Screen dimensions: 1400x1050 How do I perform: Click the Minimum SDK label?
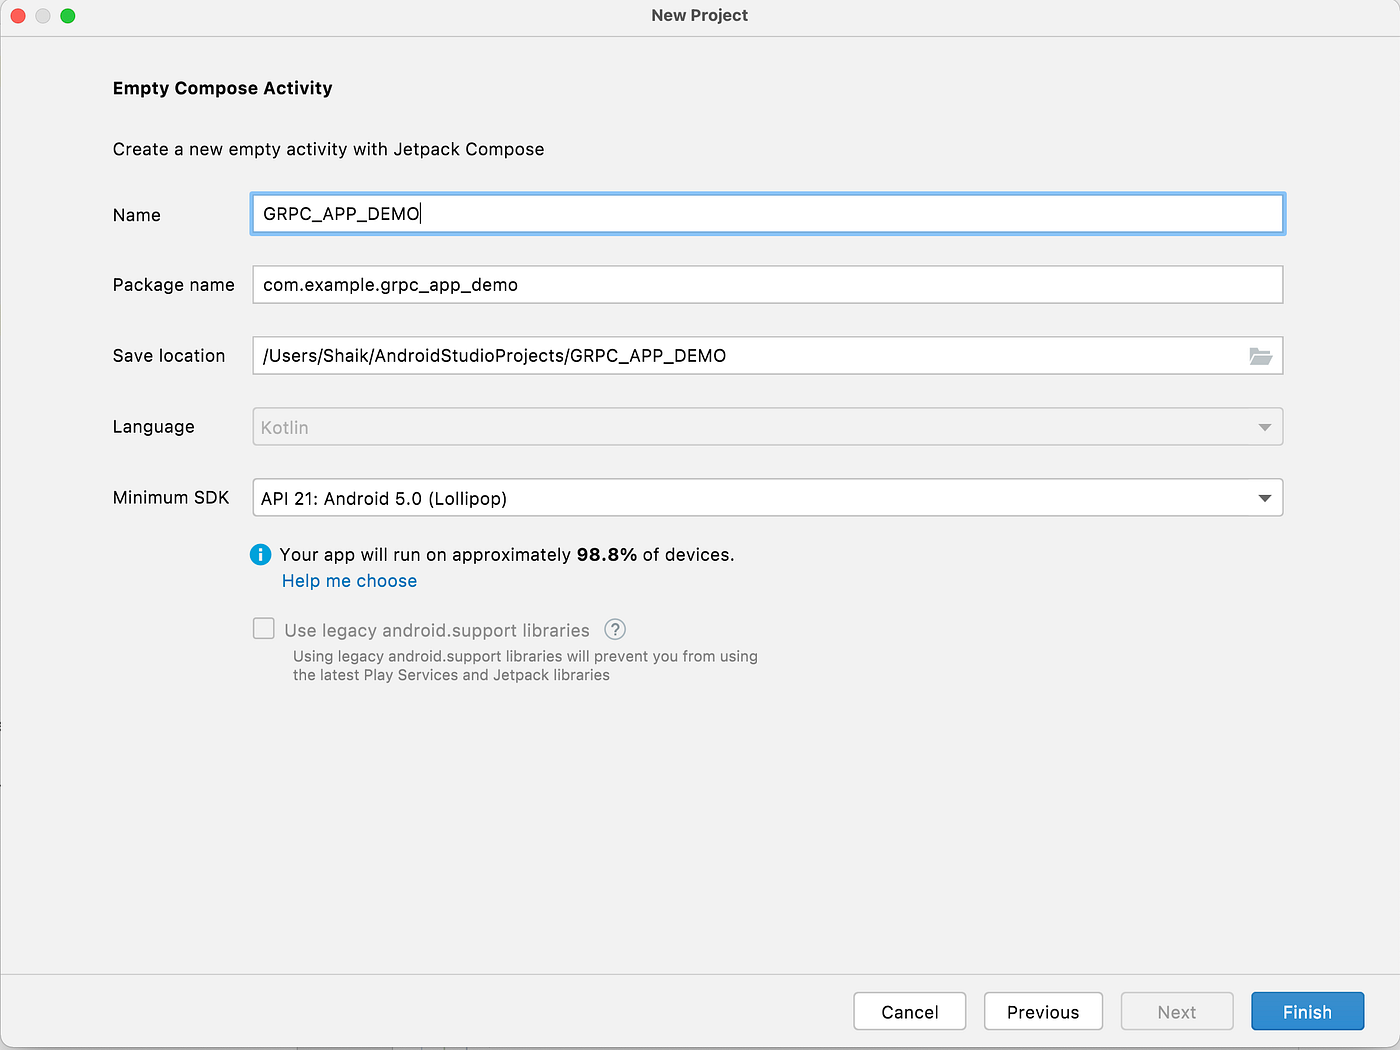point(171,498)
